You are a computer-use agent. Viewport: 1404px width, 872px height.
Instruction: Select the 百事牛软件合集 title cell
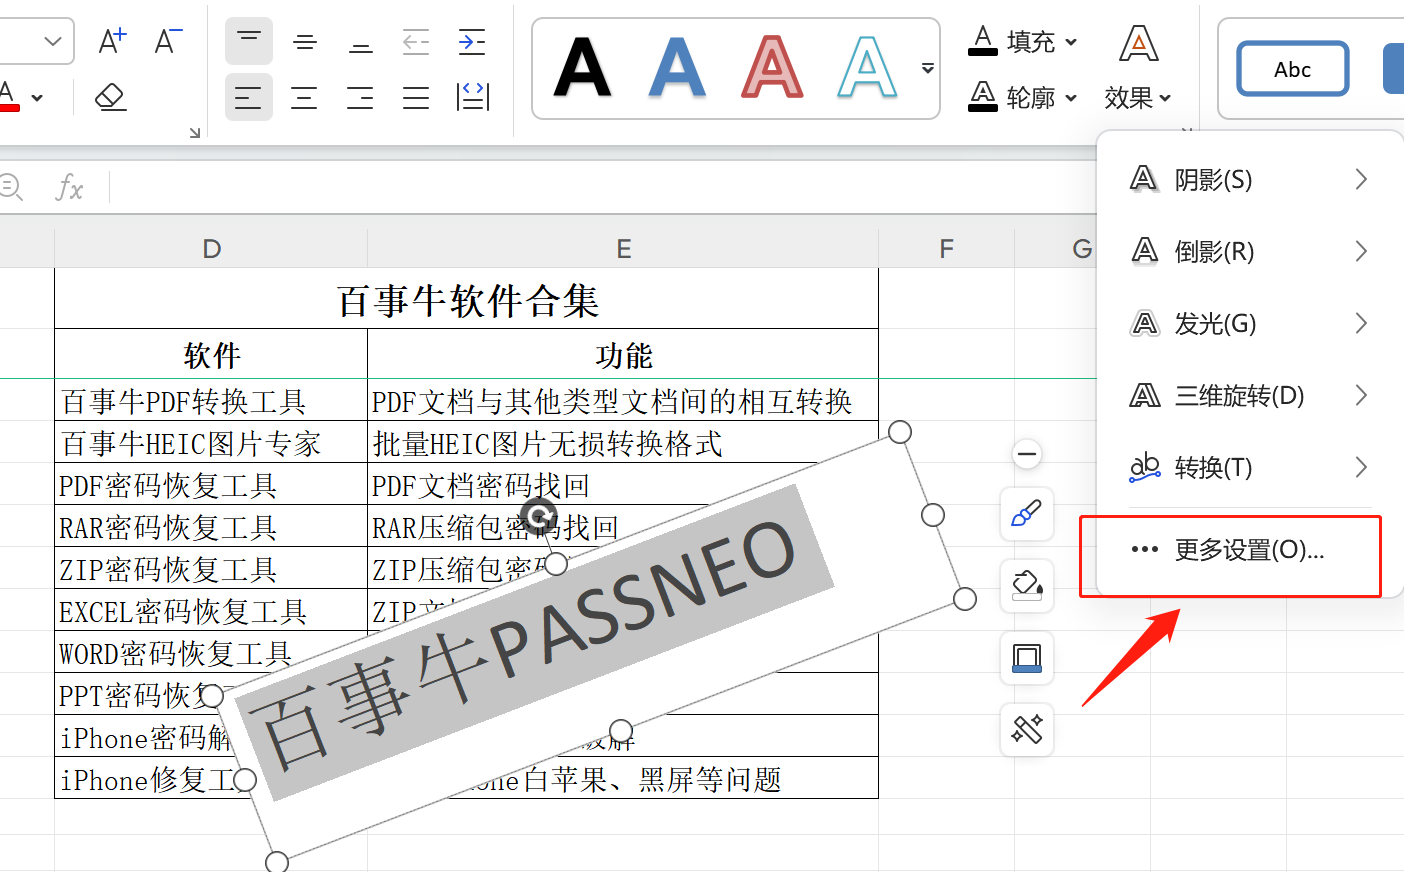click(467, 299)
